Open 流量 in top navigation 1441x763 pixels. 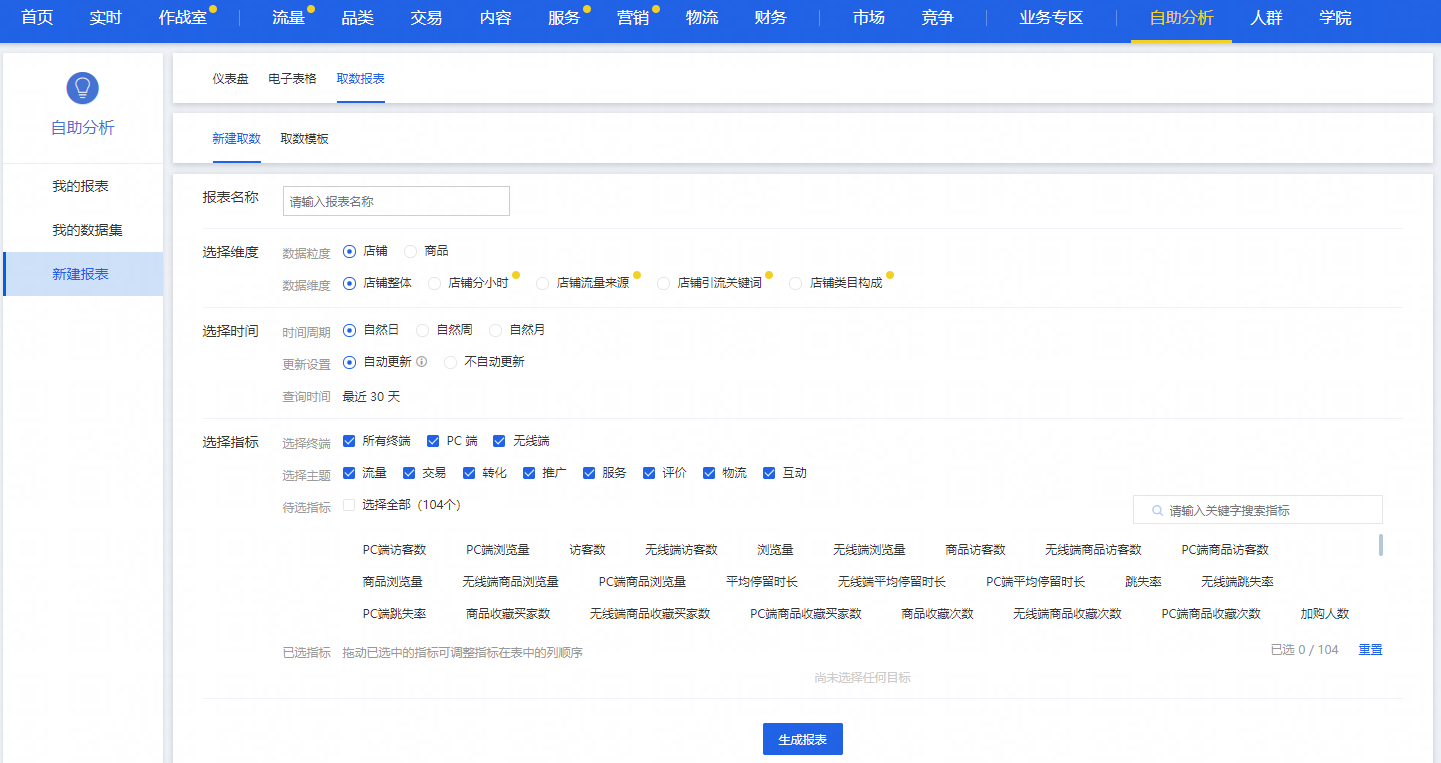[x=288, y=18]
